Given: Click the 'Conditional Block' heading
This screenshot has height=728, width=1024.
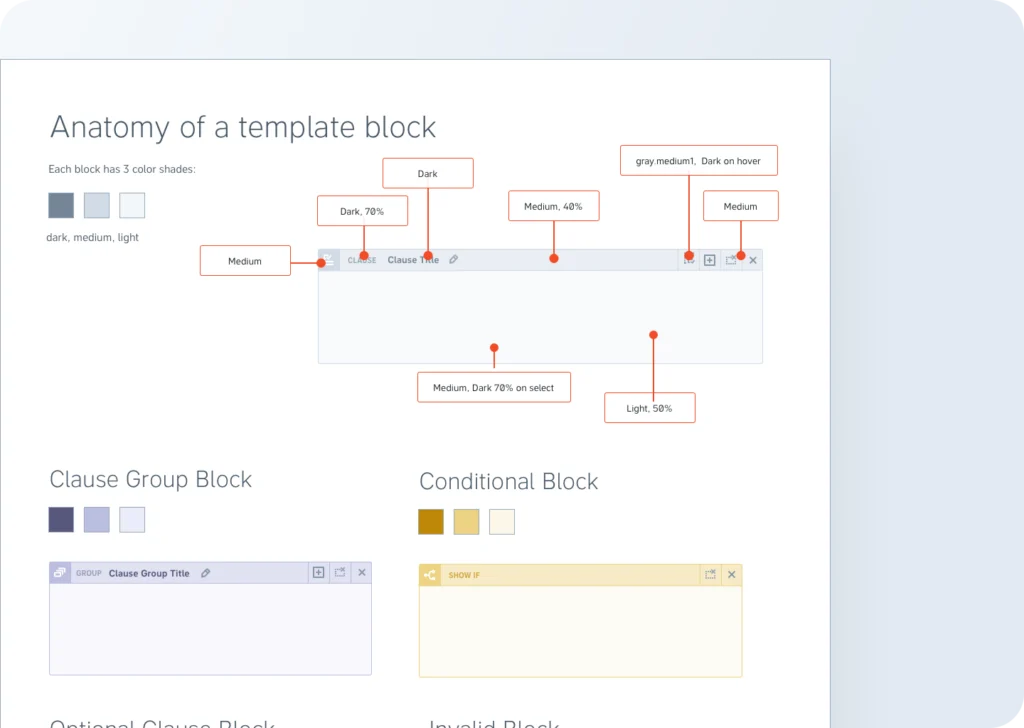Looking at the screenshot, I should 509,481.
